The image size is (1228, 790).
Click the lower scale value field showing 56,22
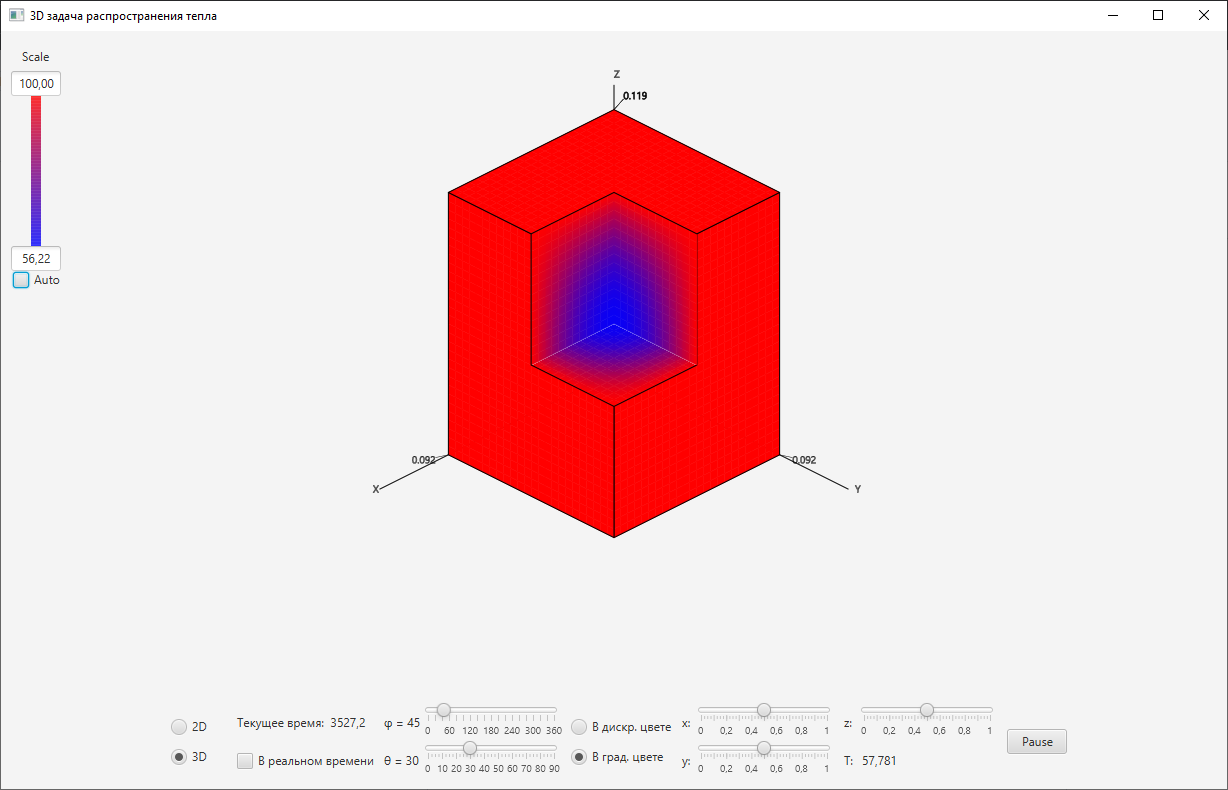click(x=35, y=258)
